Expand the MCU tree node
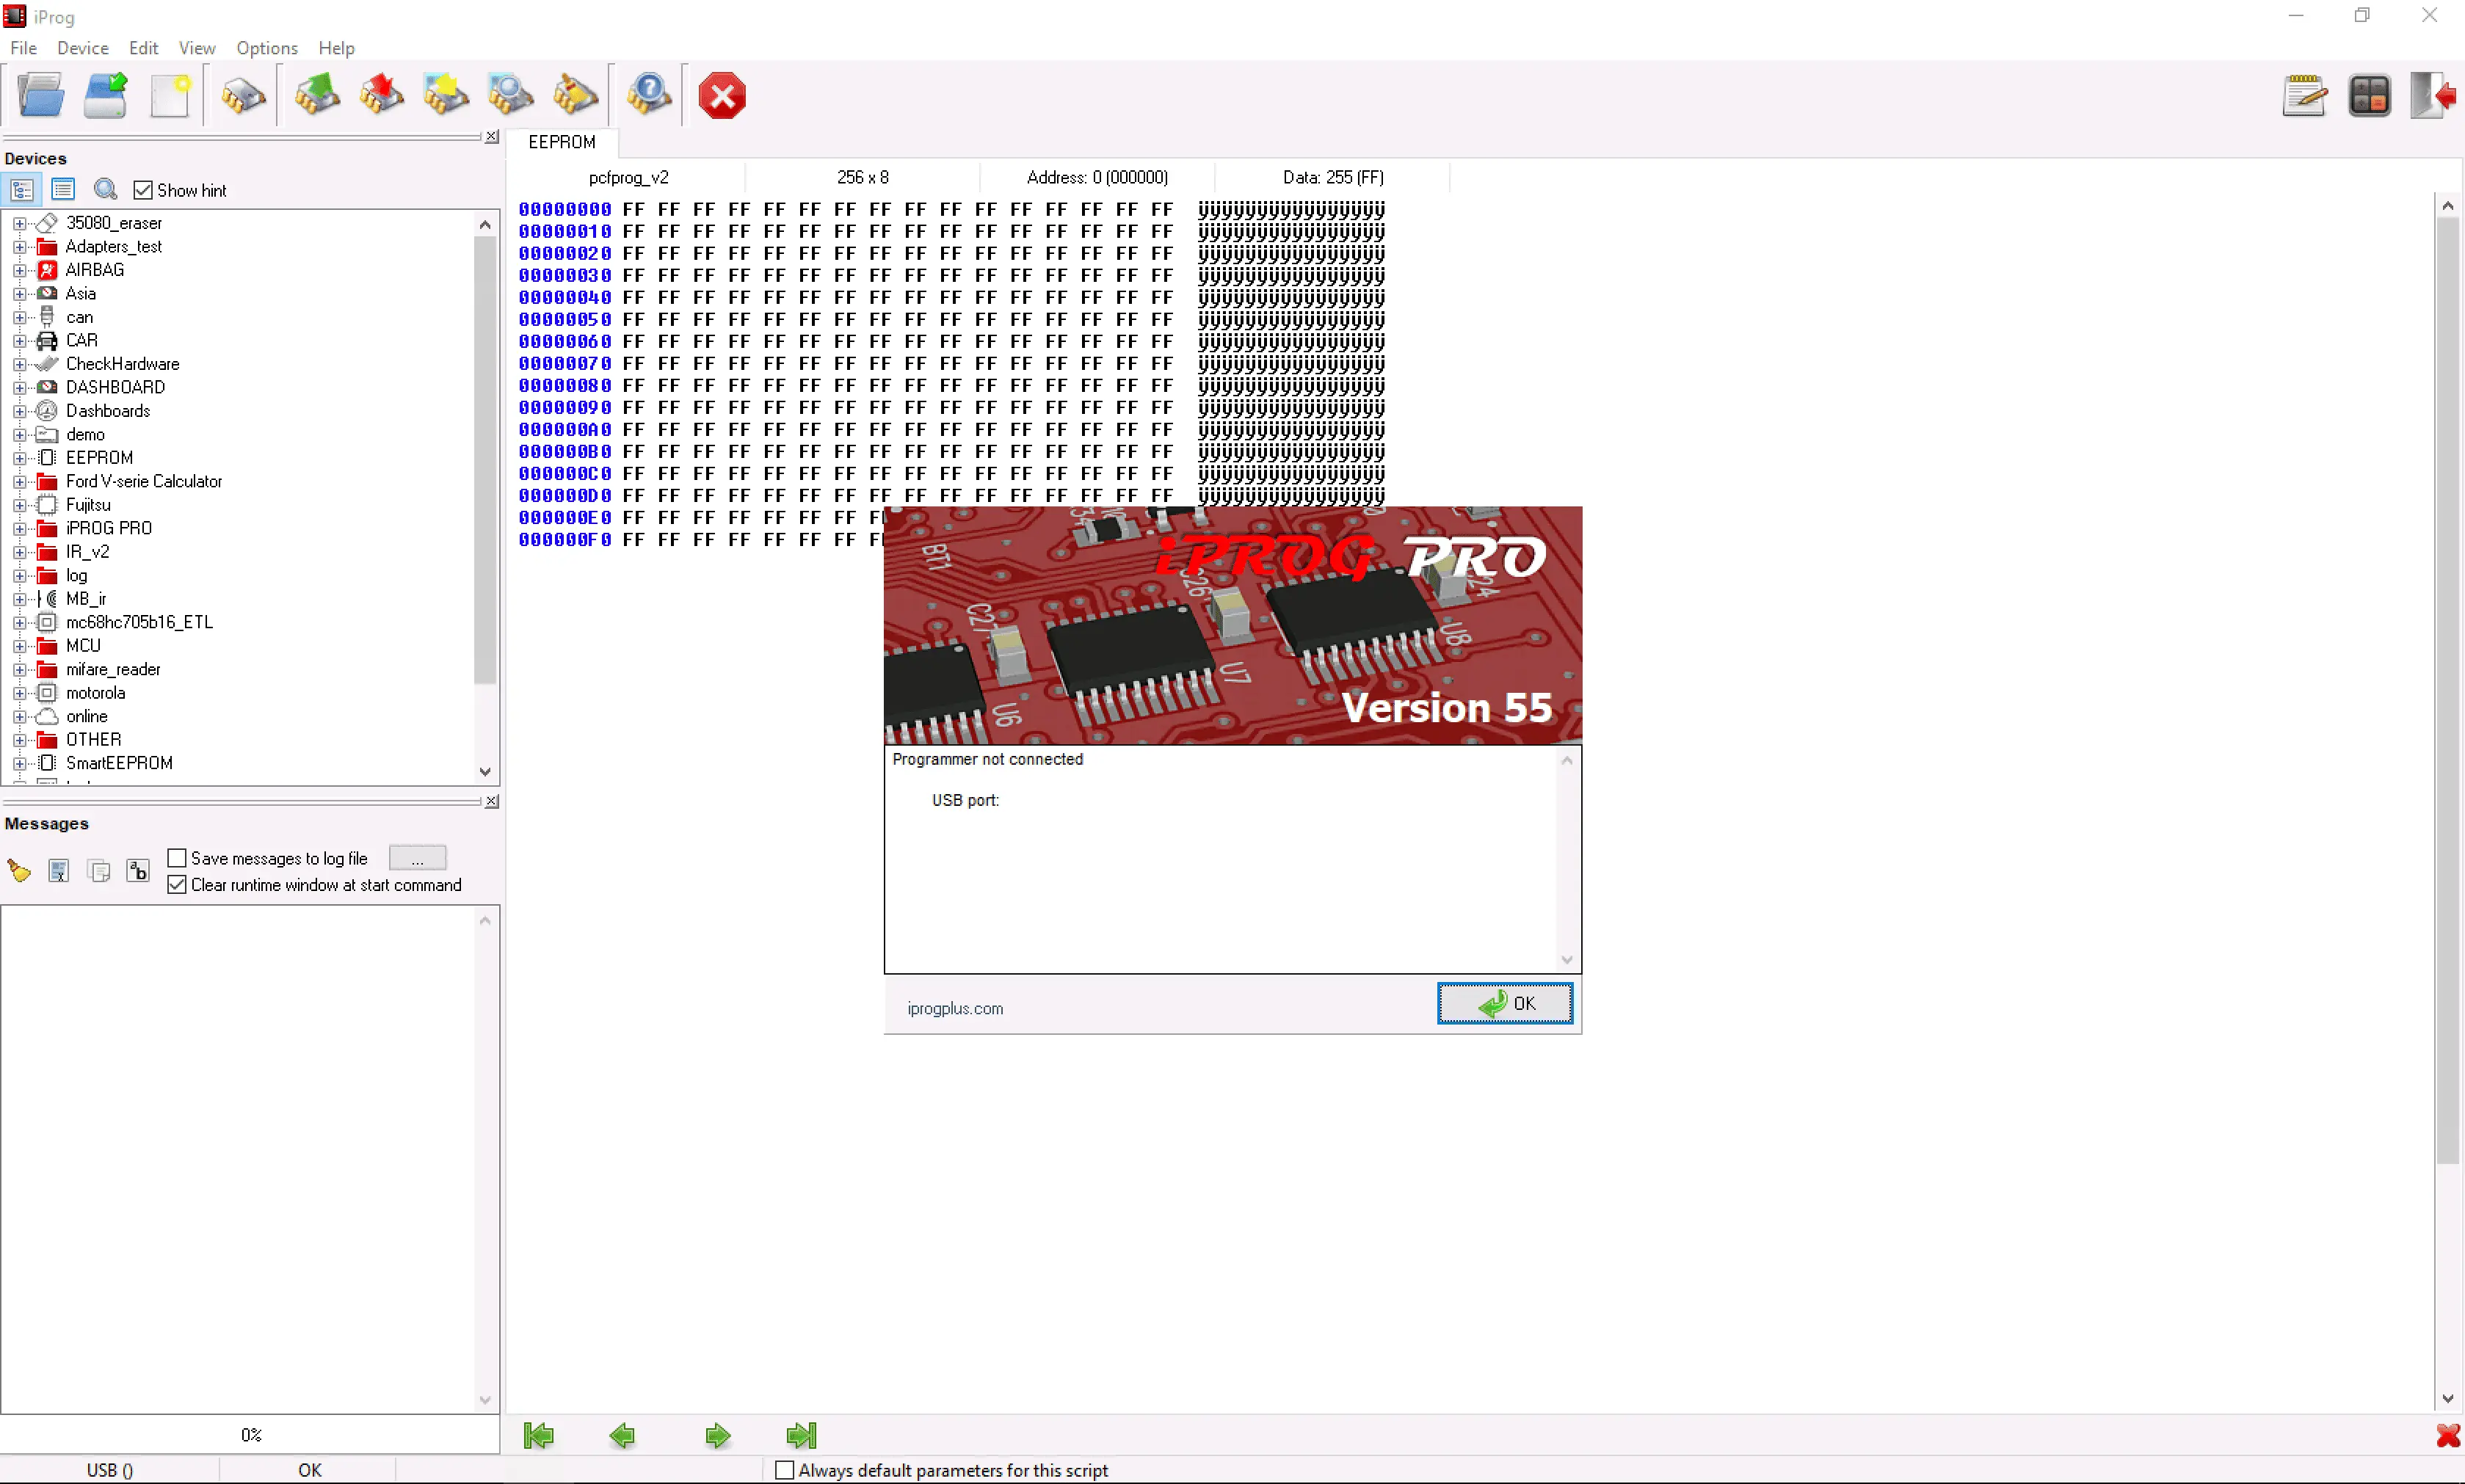Image resolution: width=2465 pixels, height=1484 pixels. pyautogui.click(x=19, y=646)
